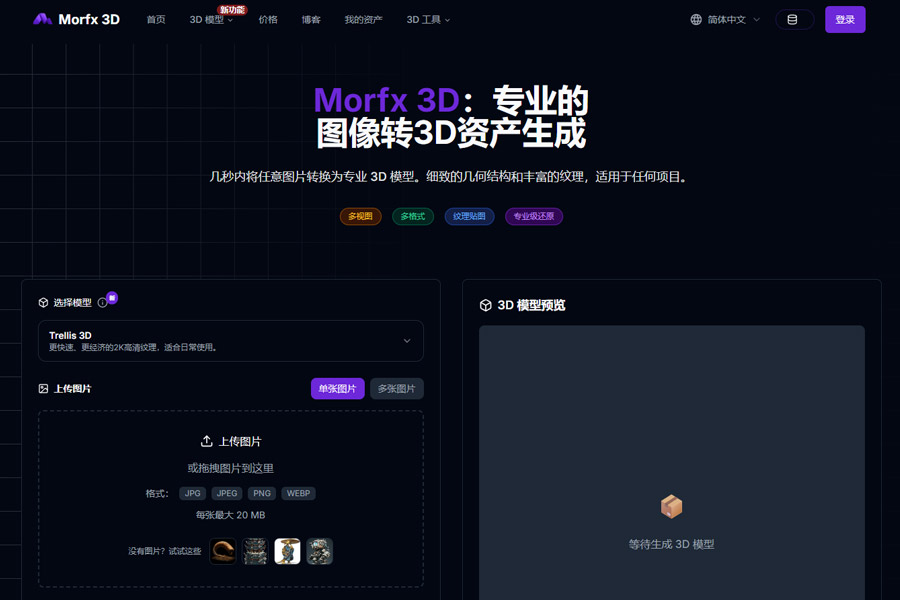Click the package box icon in preview

(x=671, y=506)
